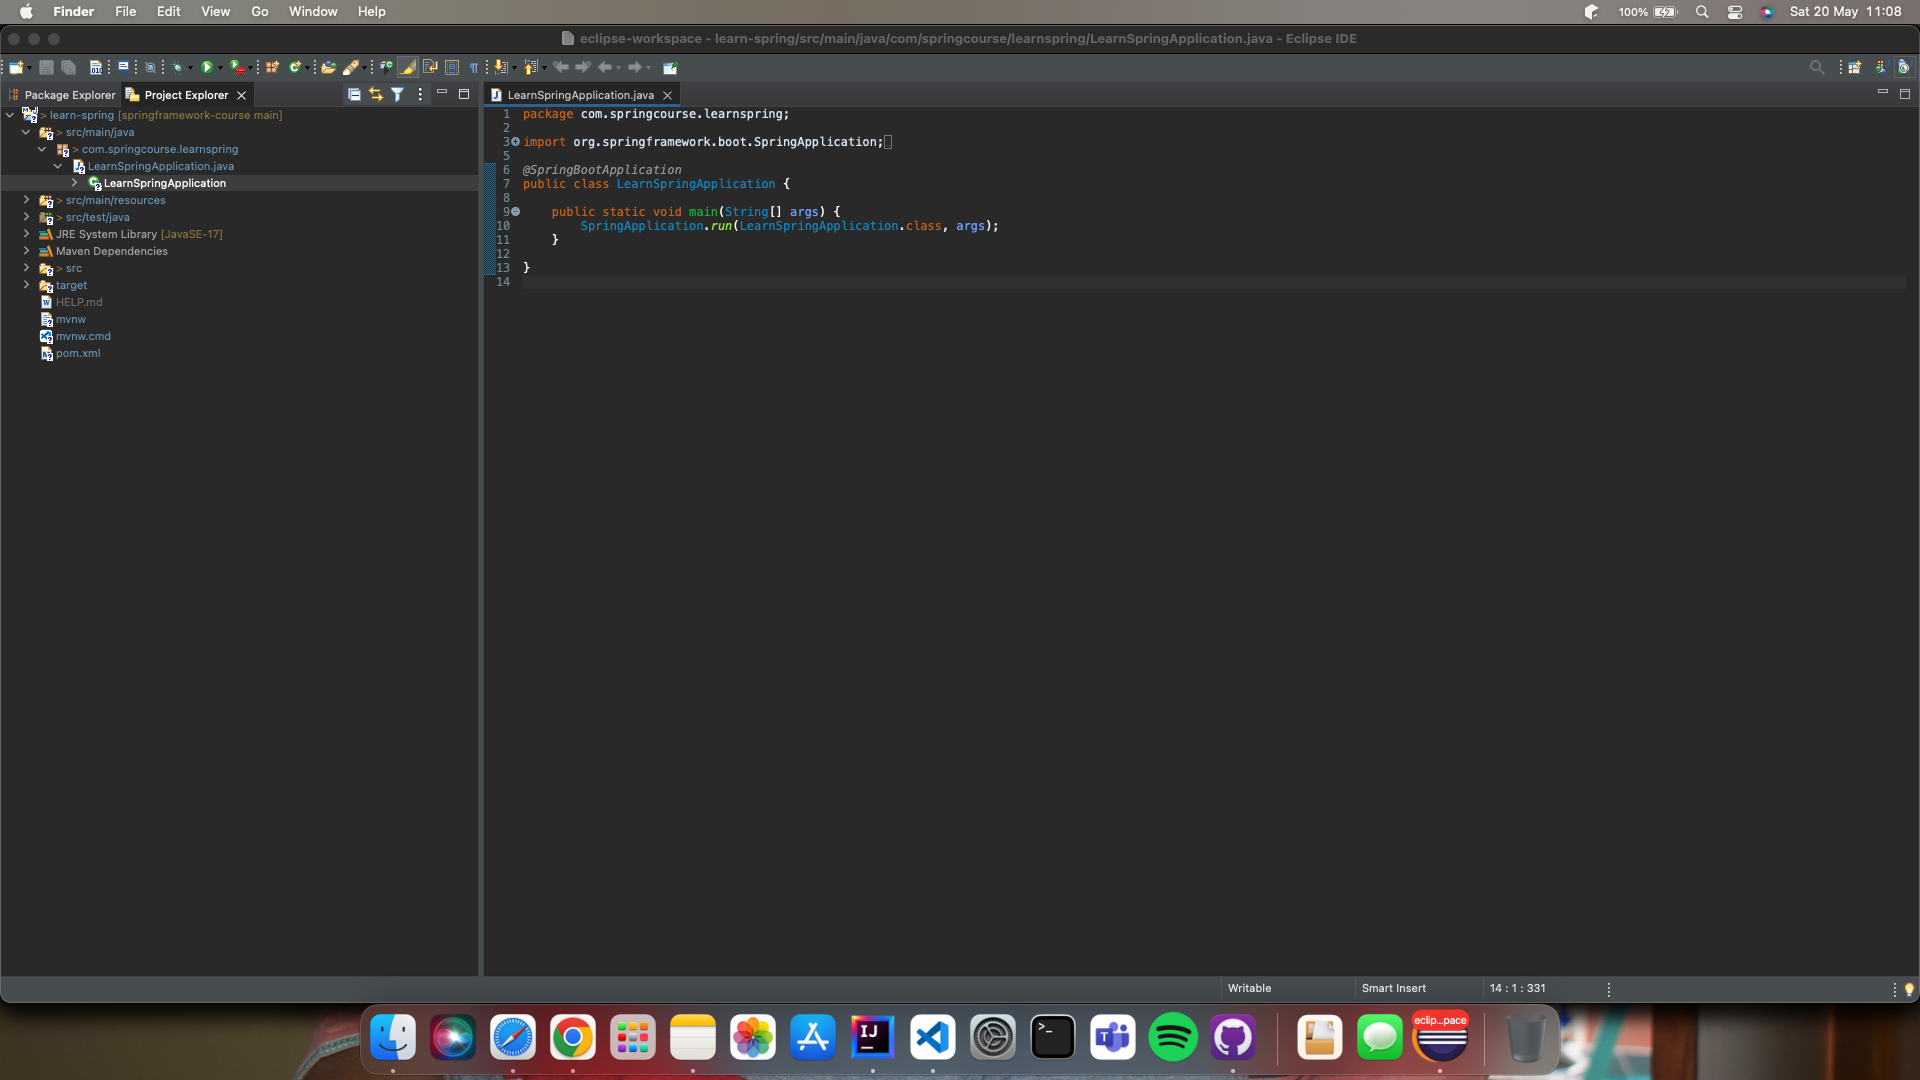Open Spotify from the dock

pyautogui.click(x=1172, y=1037)
